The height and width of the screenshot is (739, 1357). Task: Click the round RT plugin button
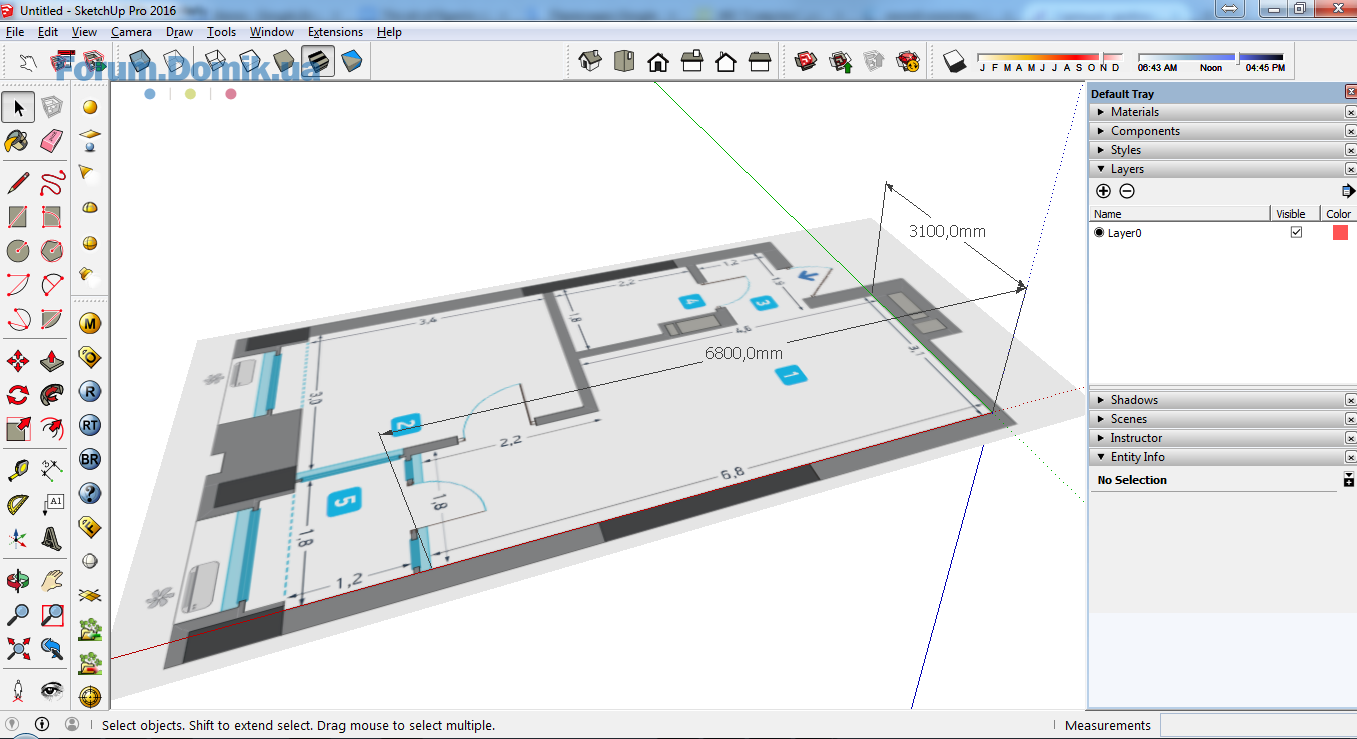[x=90, y=426]
